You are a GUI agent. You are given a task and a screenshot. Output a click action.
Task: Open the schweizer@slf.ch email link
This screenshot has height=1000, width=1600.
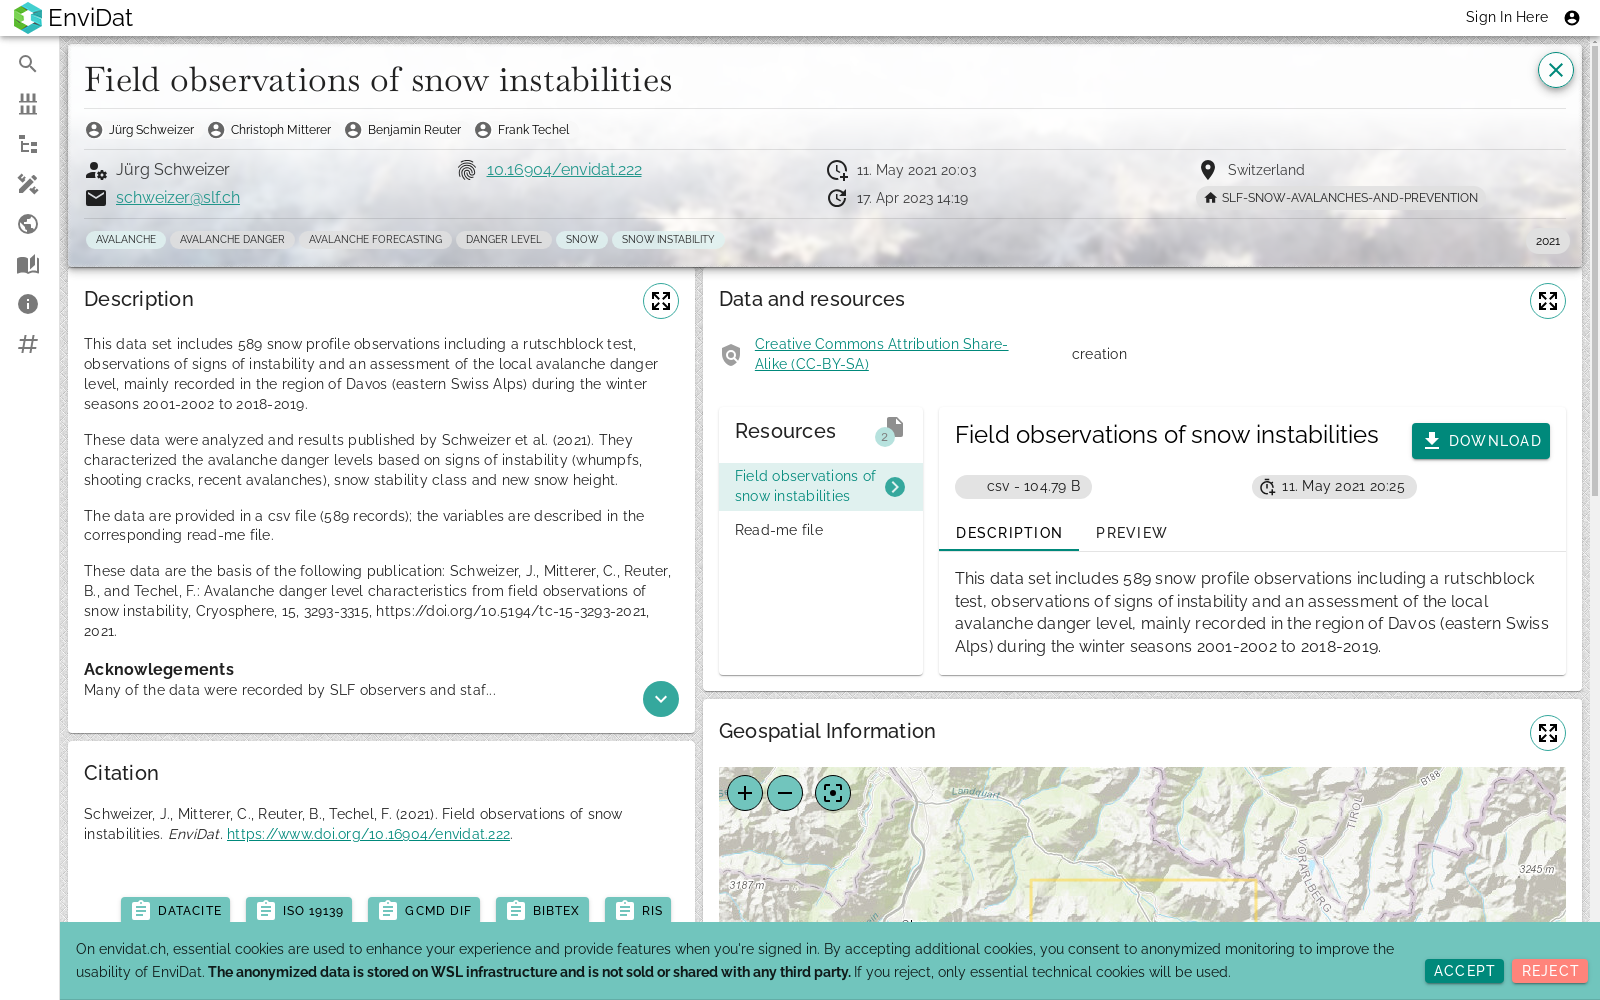coord(178,198)
